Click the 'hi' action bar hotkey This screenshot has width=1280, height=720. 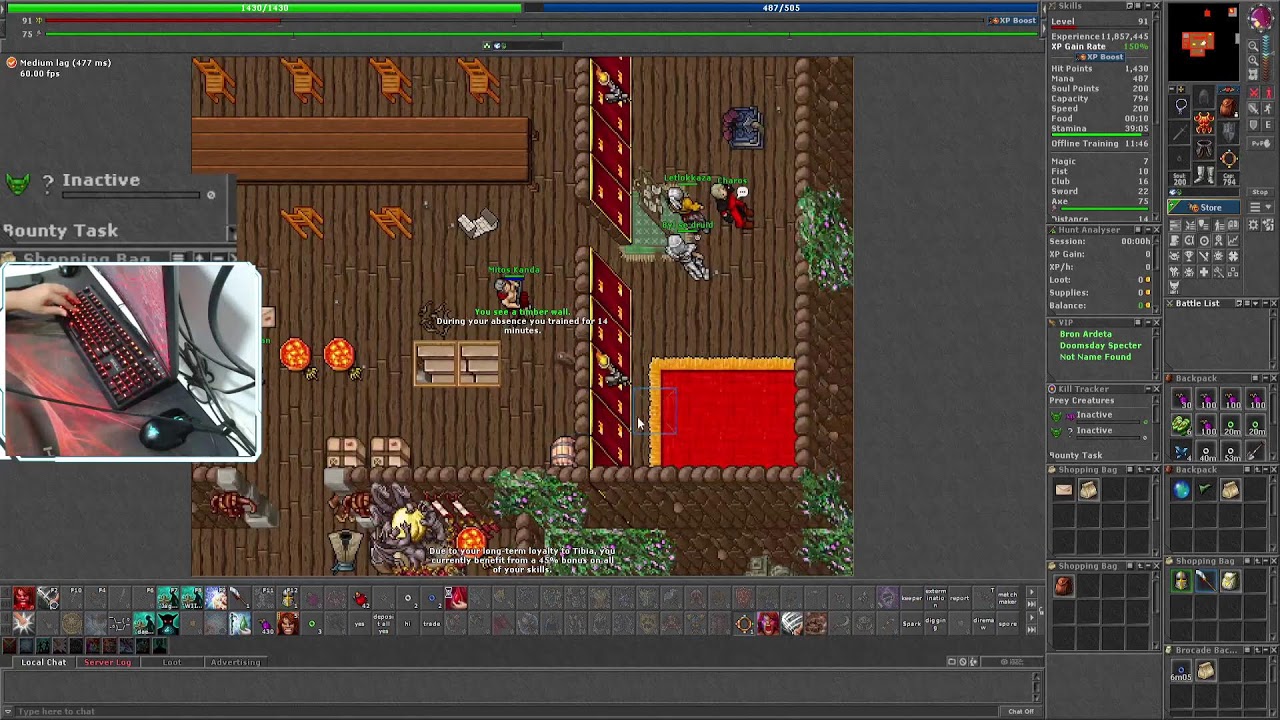407,623
